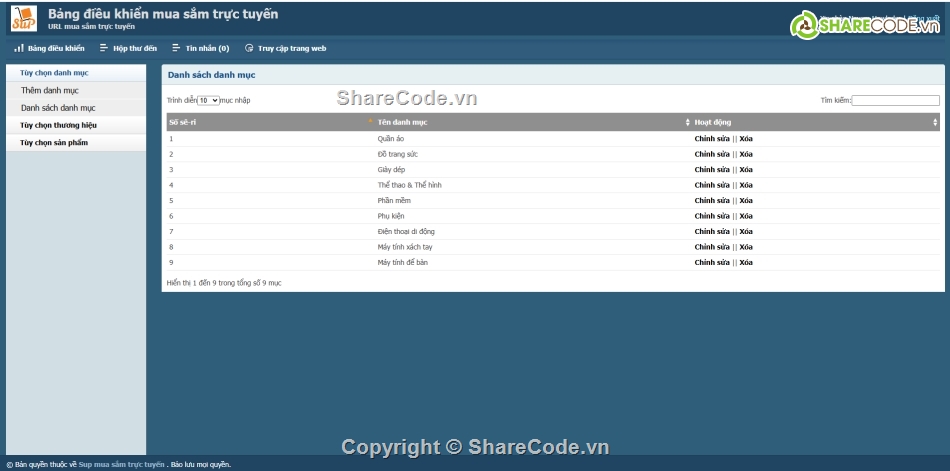Expand Tùy chọn thương hiệu section

click(x=76, y=125)
